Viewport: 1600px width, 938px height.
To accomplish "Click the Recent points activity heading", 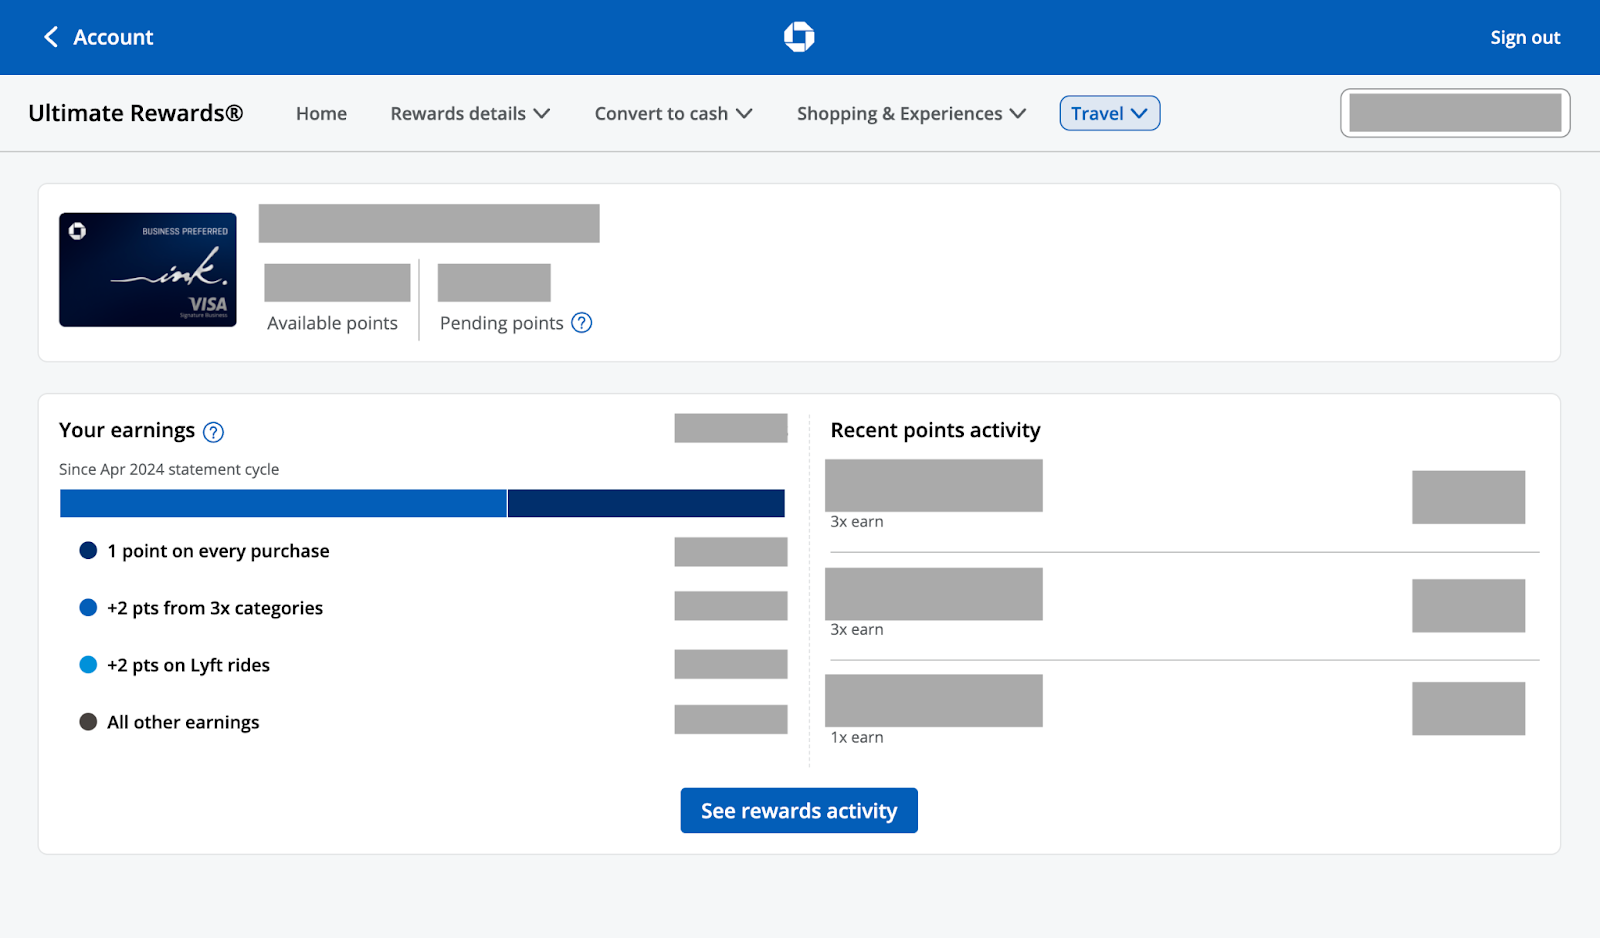I will tap(935, 430).
